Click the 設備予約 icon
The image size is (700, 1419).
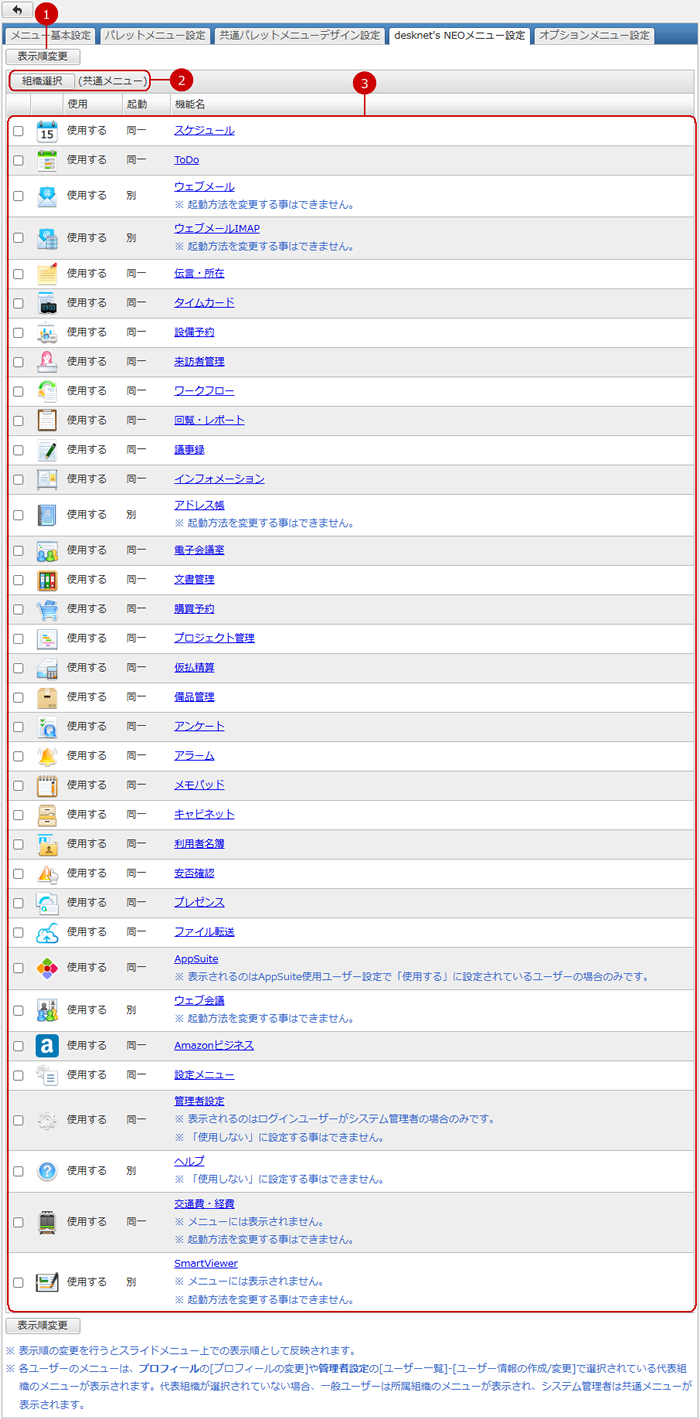46,332
